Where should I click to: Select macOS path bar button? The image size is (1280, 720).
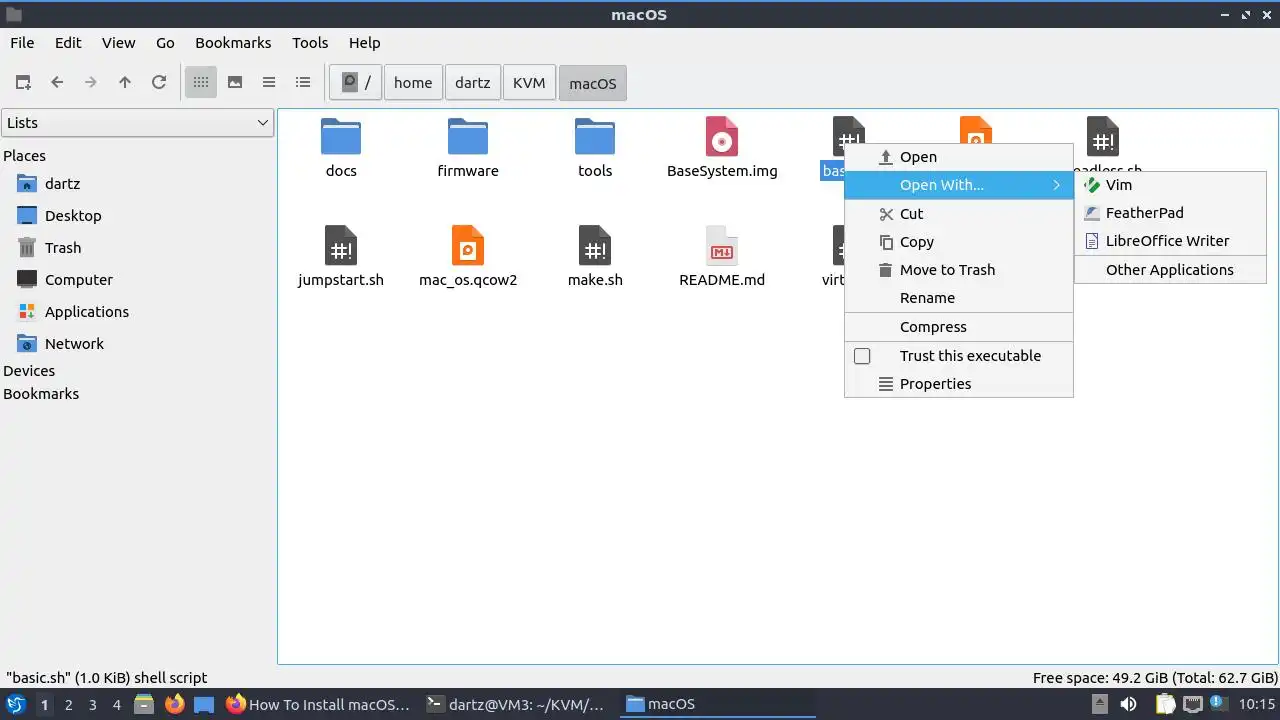[x=593, y=83]
